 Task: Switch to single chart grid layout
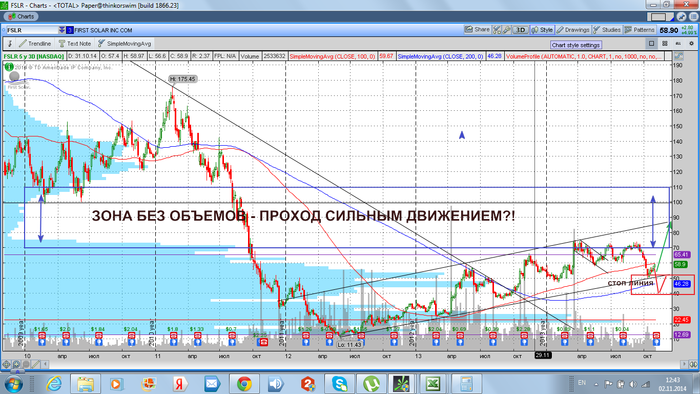click(x=651, y=43)
